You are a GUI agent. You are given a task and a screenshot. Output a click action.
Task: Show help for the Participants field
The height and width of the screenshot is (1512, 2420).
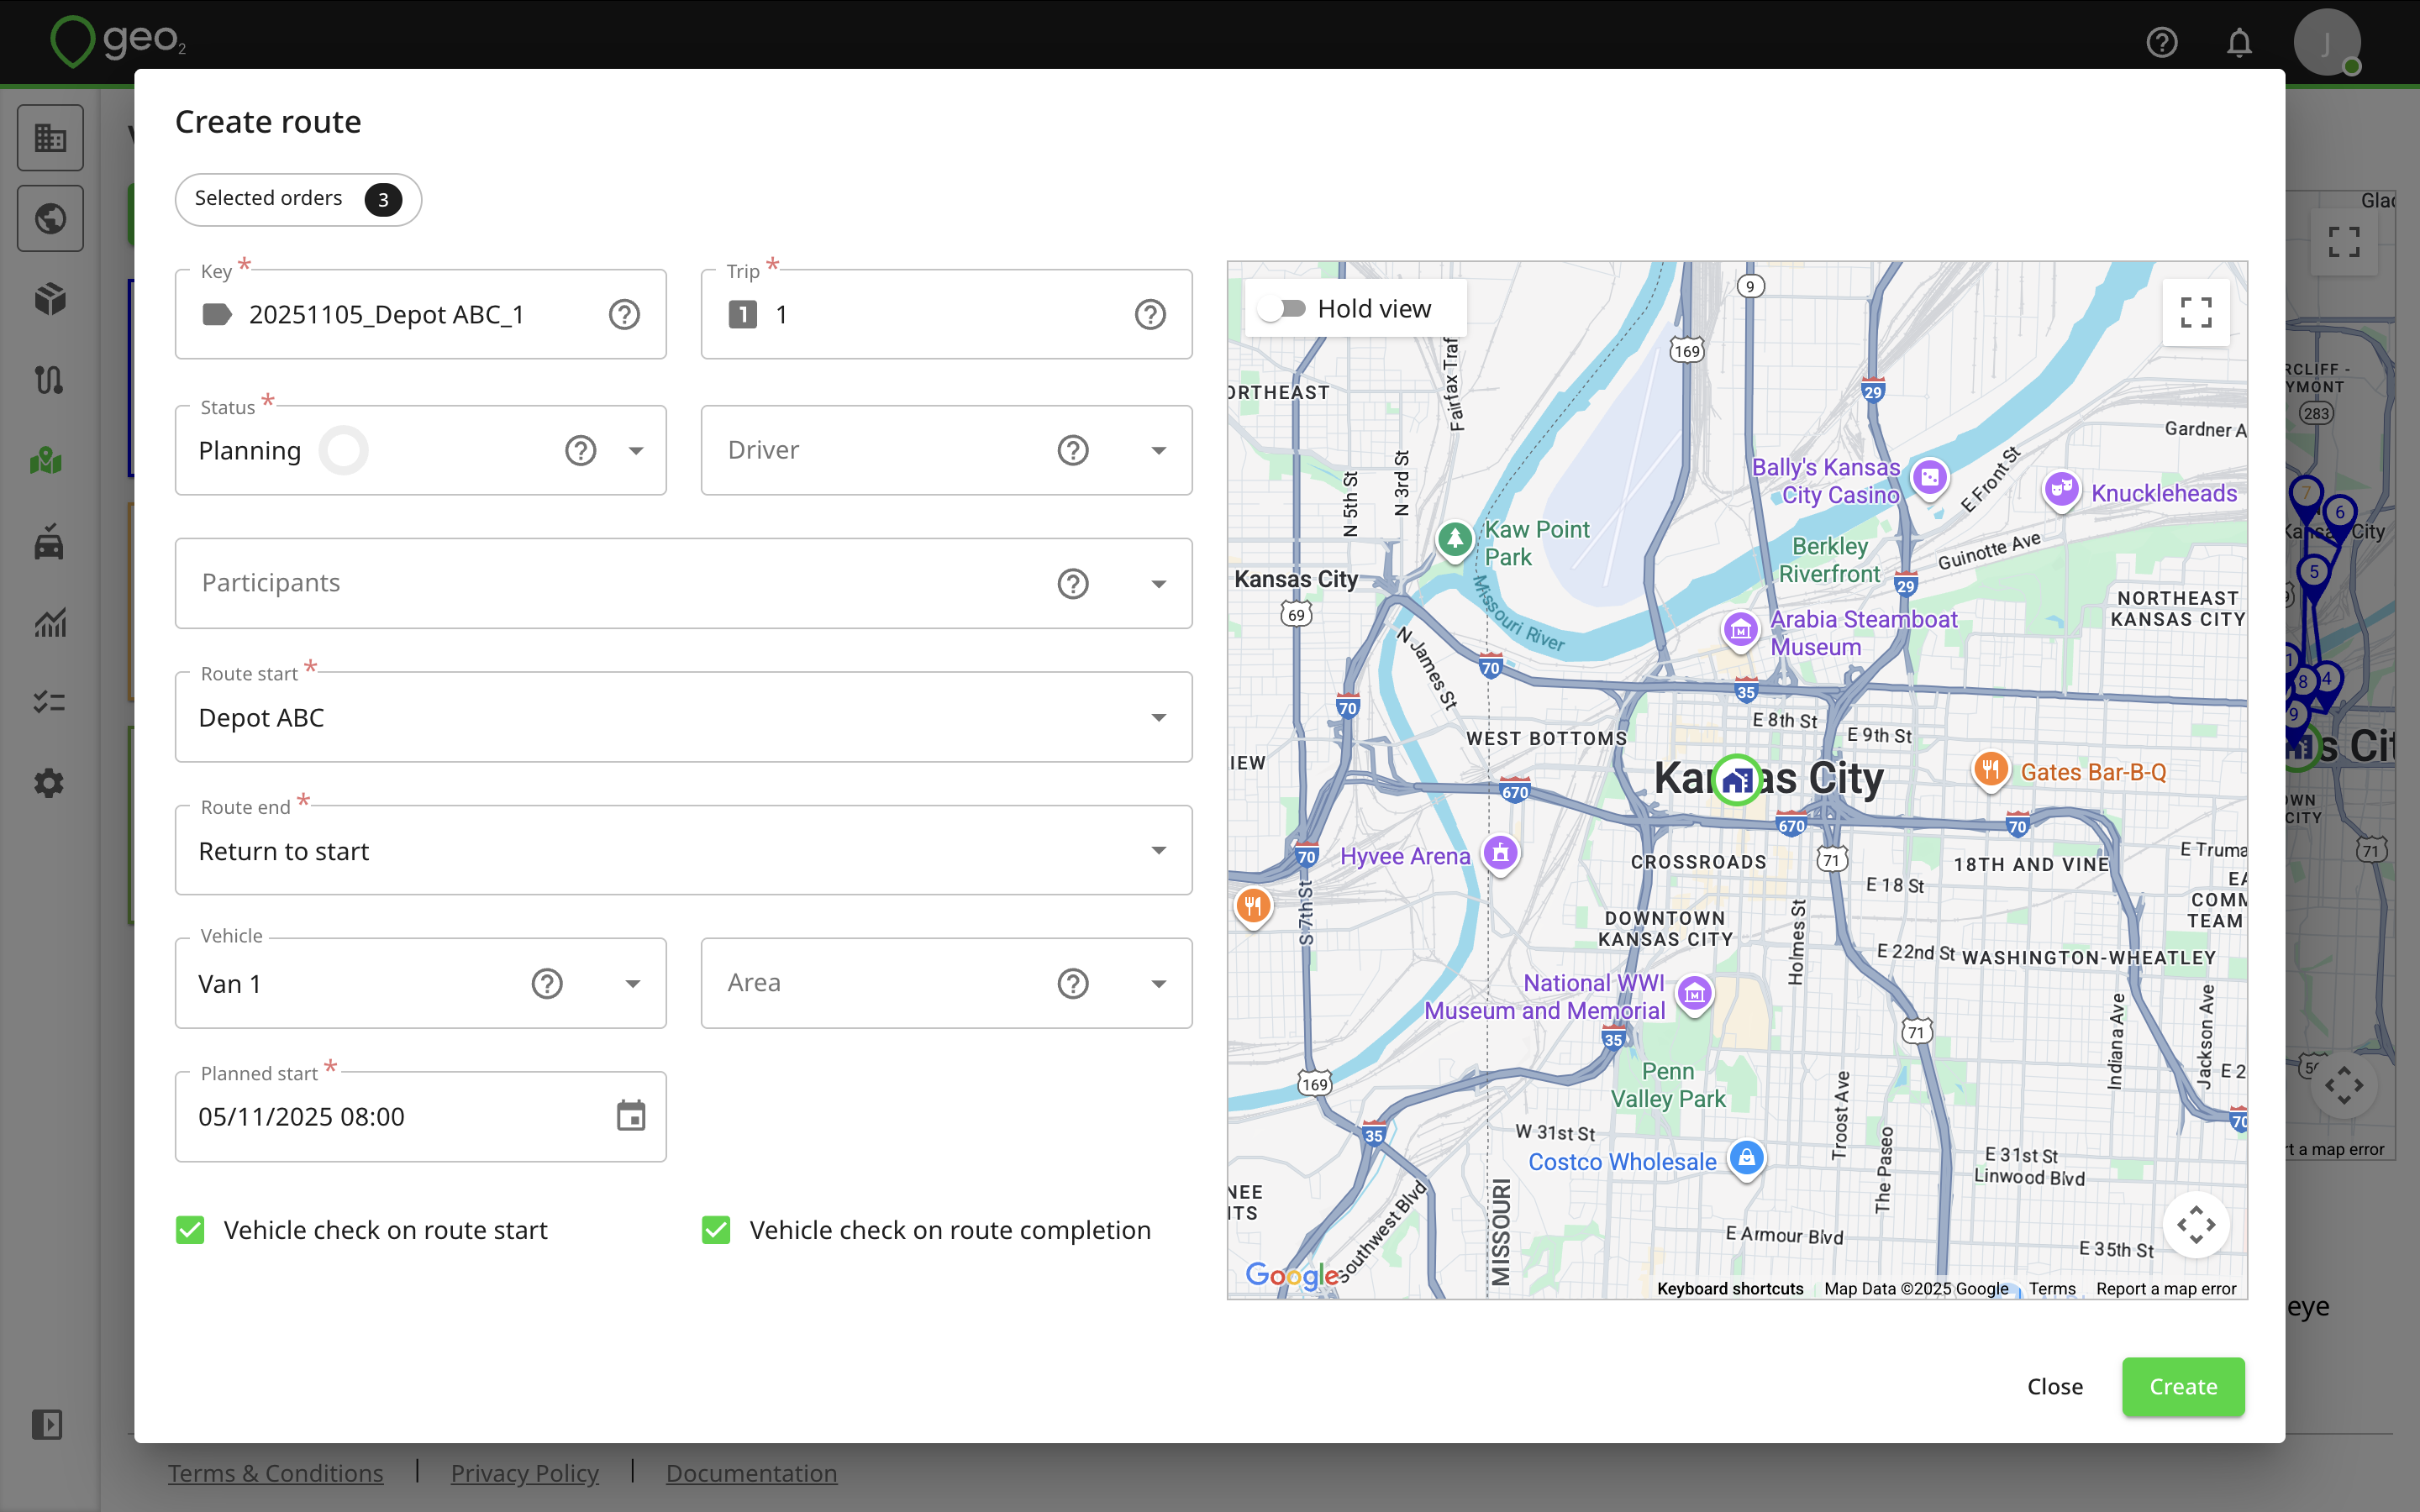pos(1073,584)
